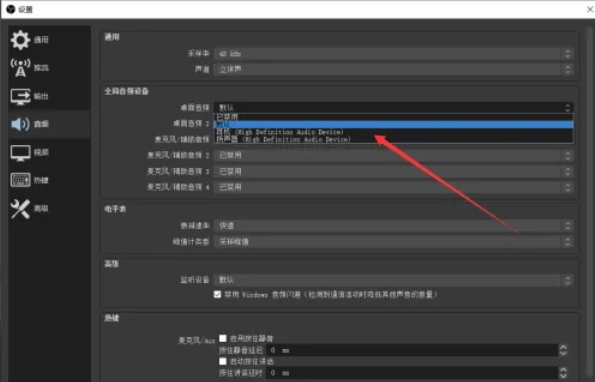Image resolution: width=595 pixels, height=382 pixels.
Task: Click the OBS logo in title bar
Action: (x=11, y=9)
